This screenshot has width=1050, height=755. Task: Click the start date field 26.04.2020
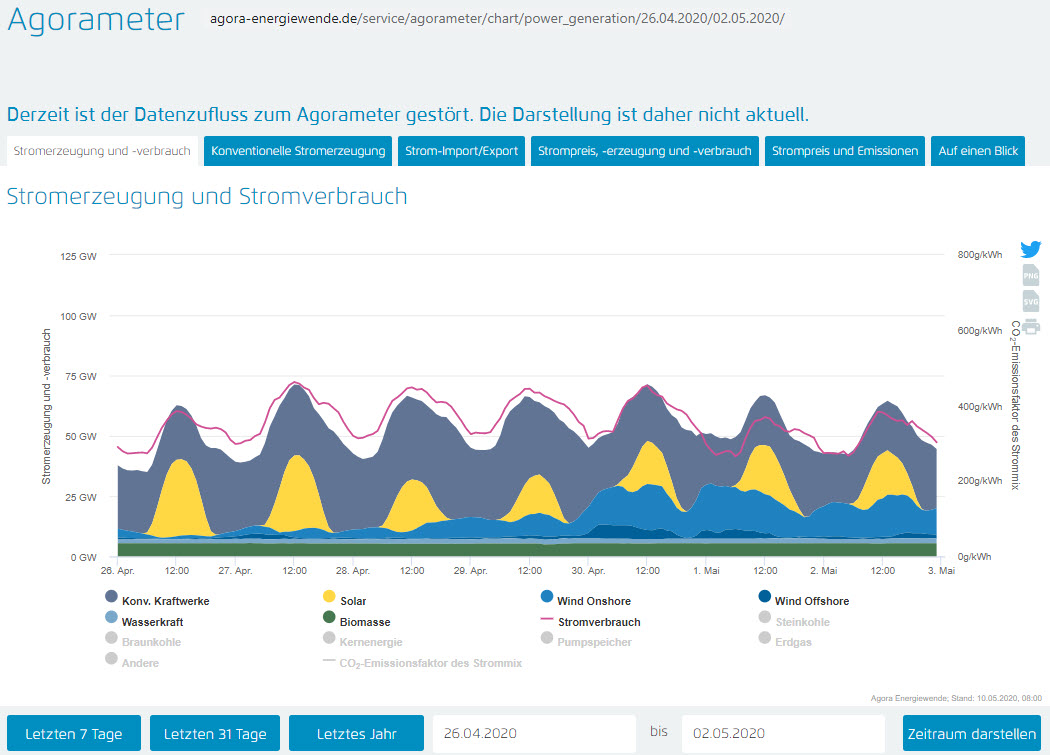(x=533, y=734)
